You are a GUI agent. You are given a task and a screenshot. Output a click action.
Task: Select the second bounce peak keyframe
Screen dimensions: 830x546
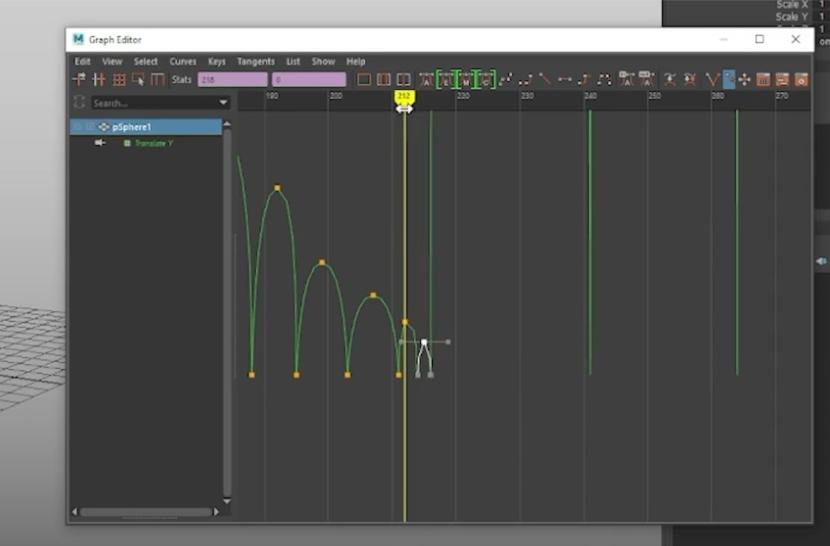[x=322, y=263]
